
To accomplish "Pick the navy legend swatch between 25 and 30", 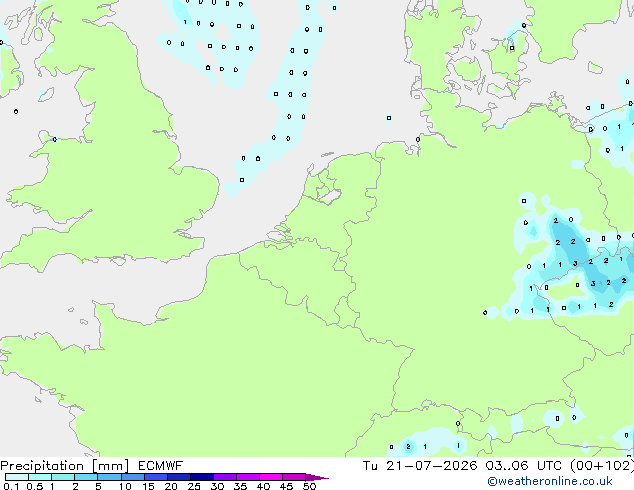I will [202, 477].
